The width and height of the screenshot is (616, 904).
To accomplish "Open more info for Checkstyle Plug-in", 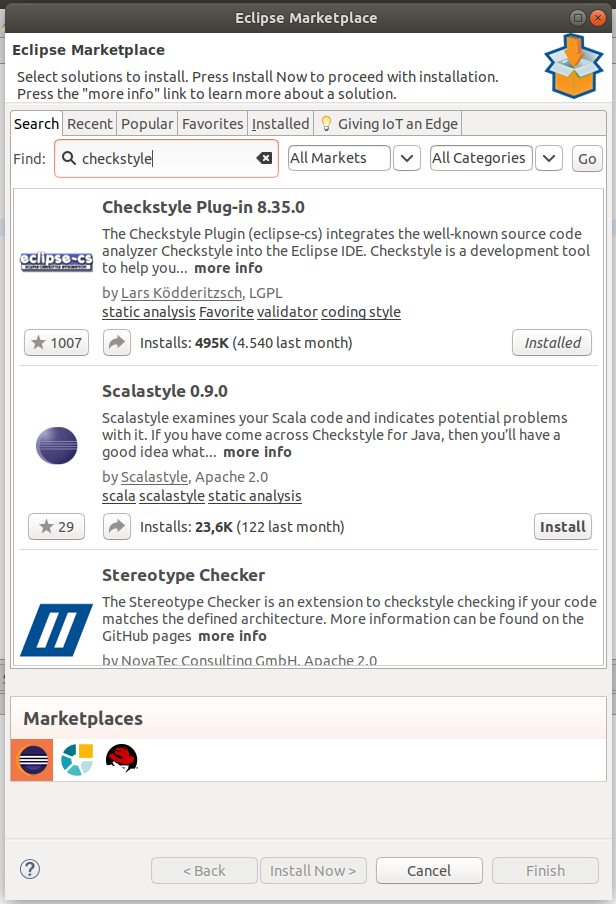I will pos(228,268).
